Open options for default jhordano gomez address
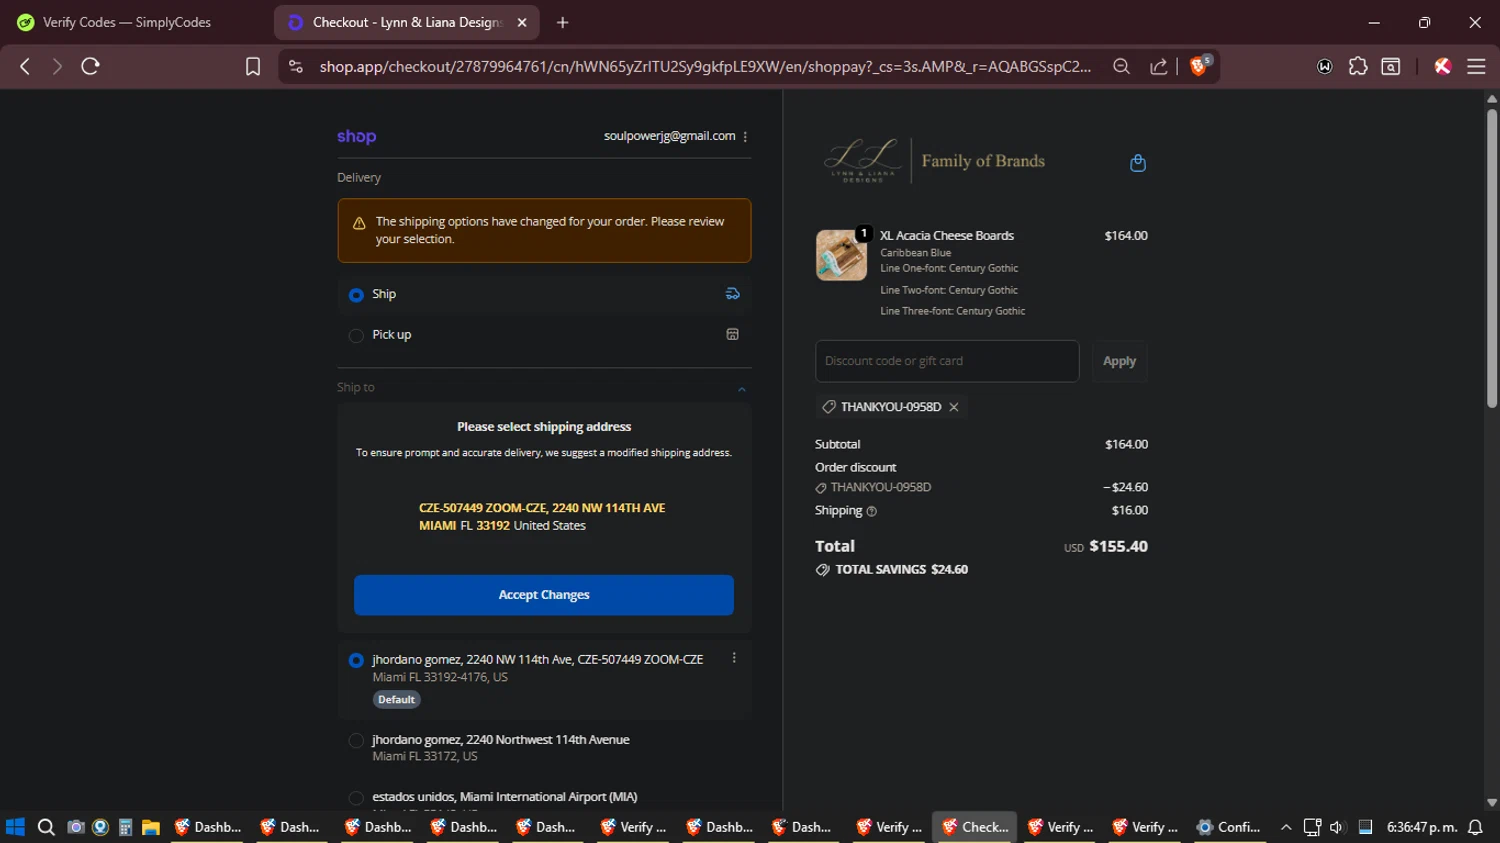1500x843 pixels. click(734, 658)
